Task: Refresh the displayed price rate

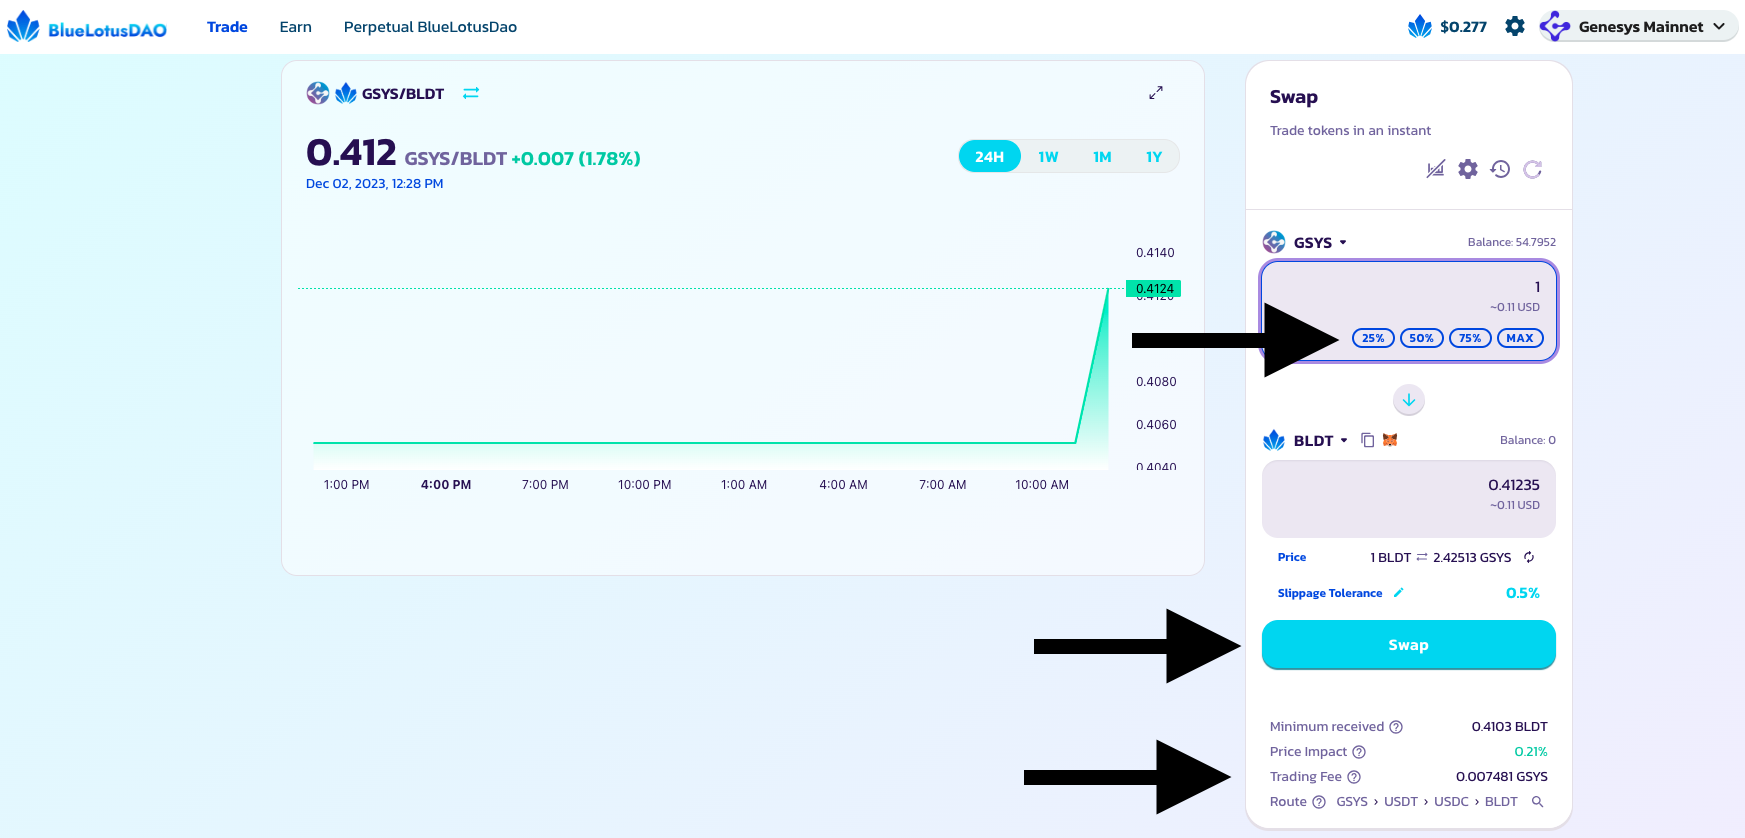Action: (1529, 557)
